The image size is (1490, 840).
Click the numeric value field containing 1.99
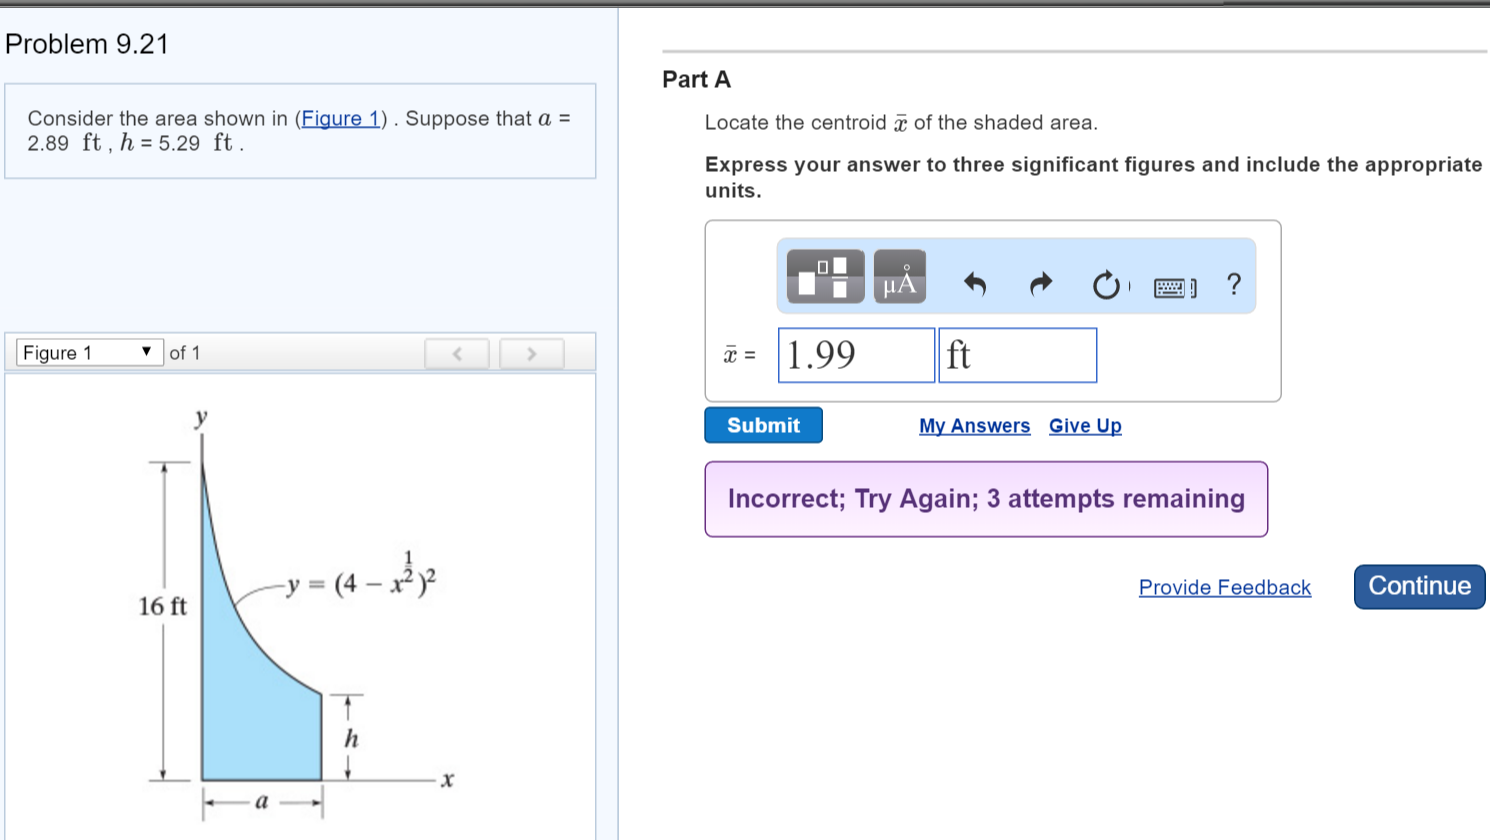857,355
